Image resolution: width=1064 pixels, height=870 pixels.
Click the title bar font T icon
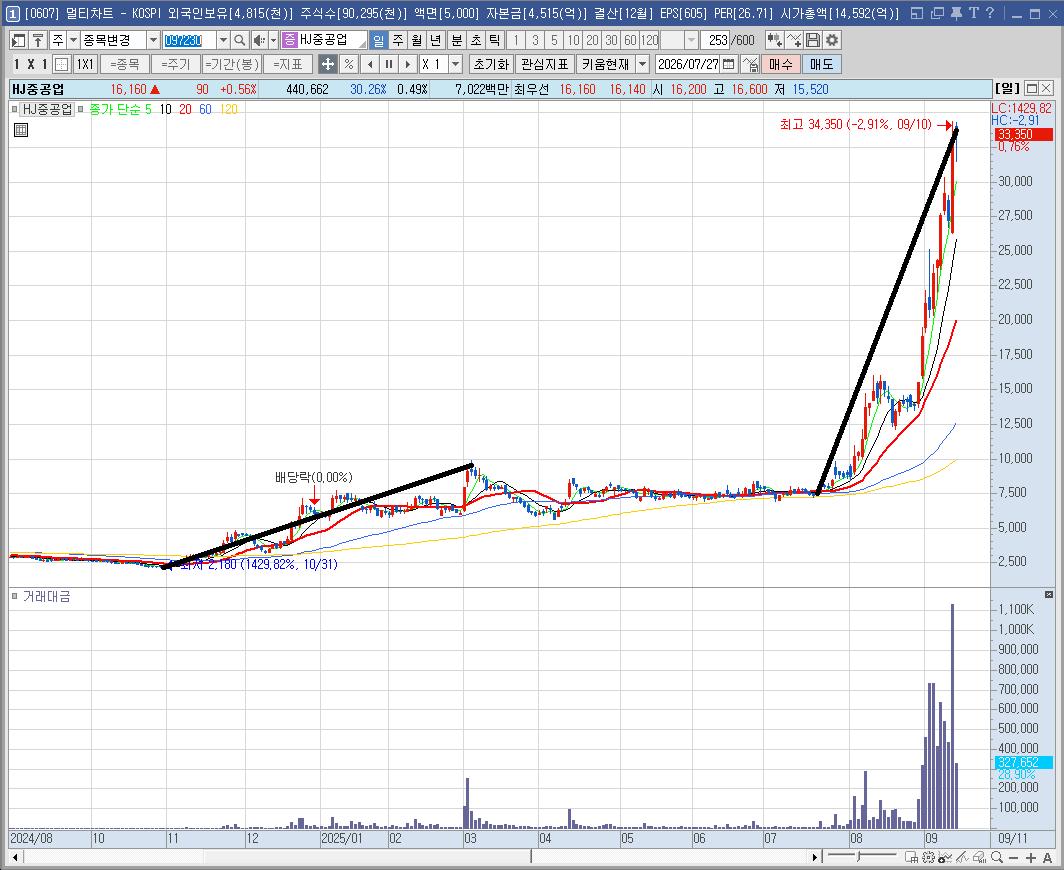click(x=974, y=13)
